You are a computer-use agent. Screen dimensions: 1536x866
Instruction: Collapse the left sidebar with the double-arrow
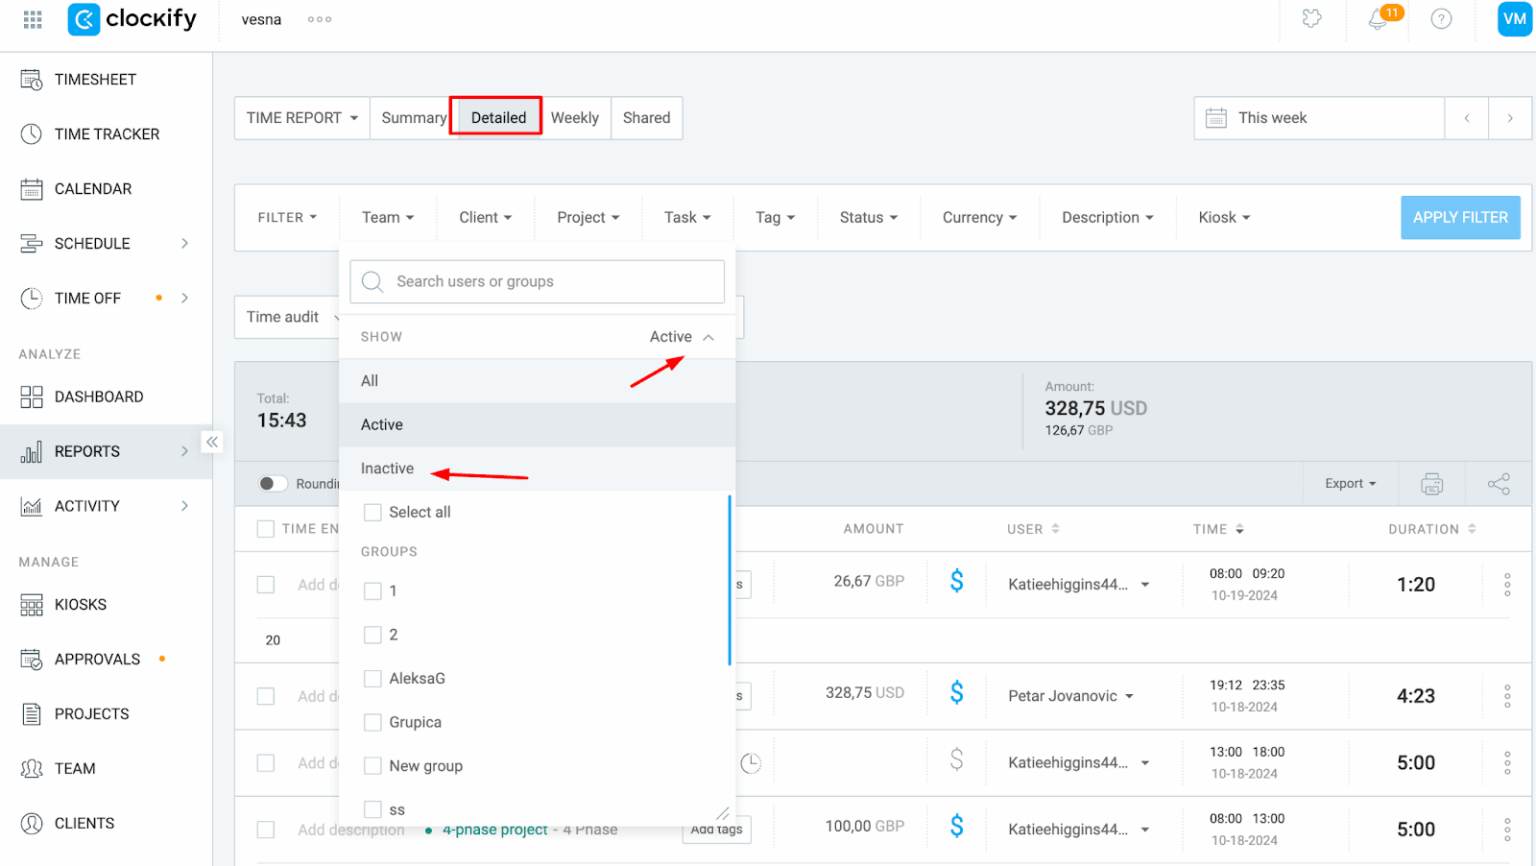point(212,441)
